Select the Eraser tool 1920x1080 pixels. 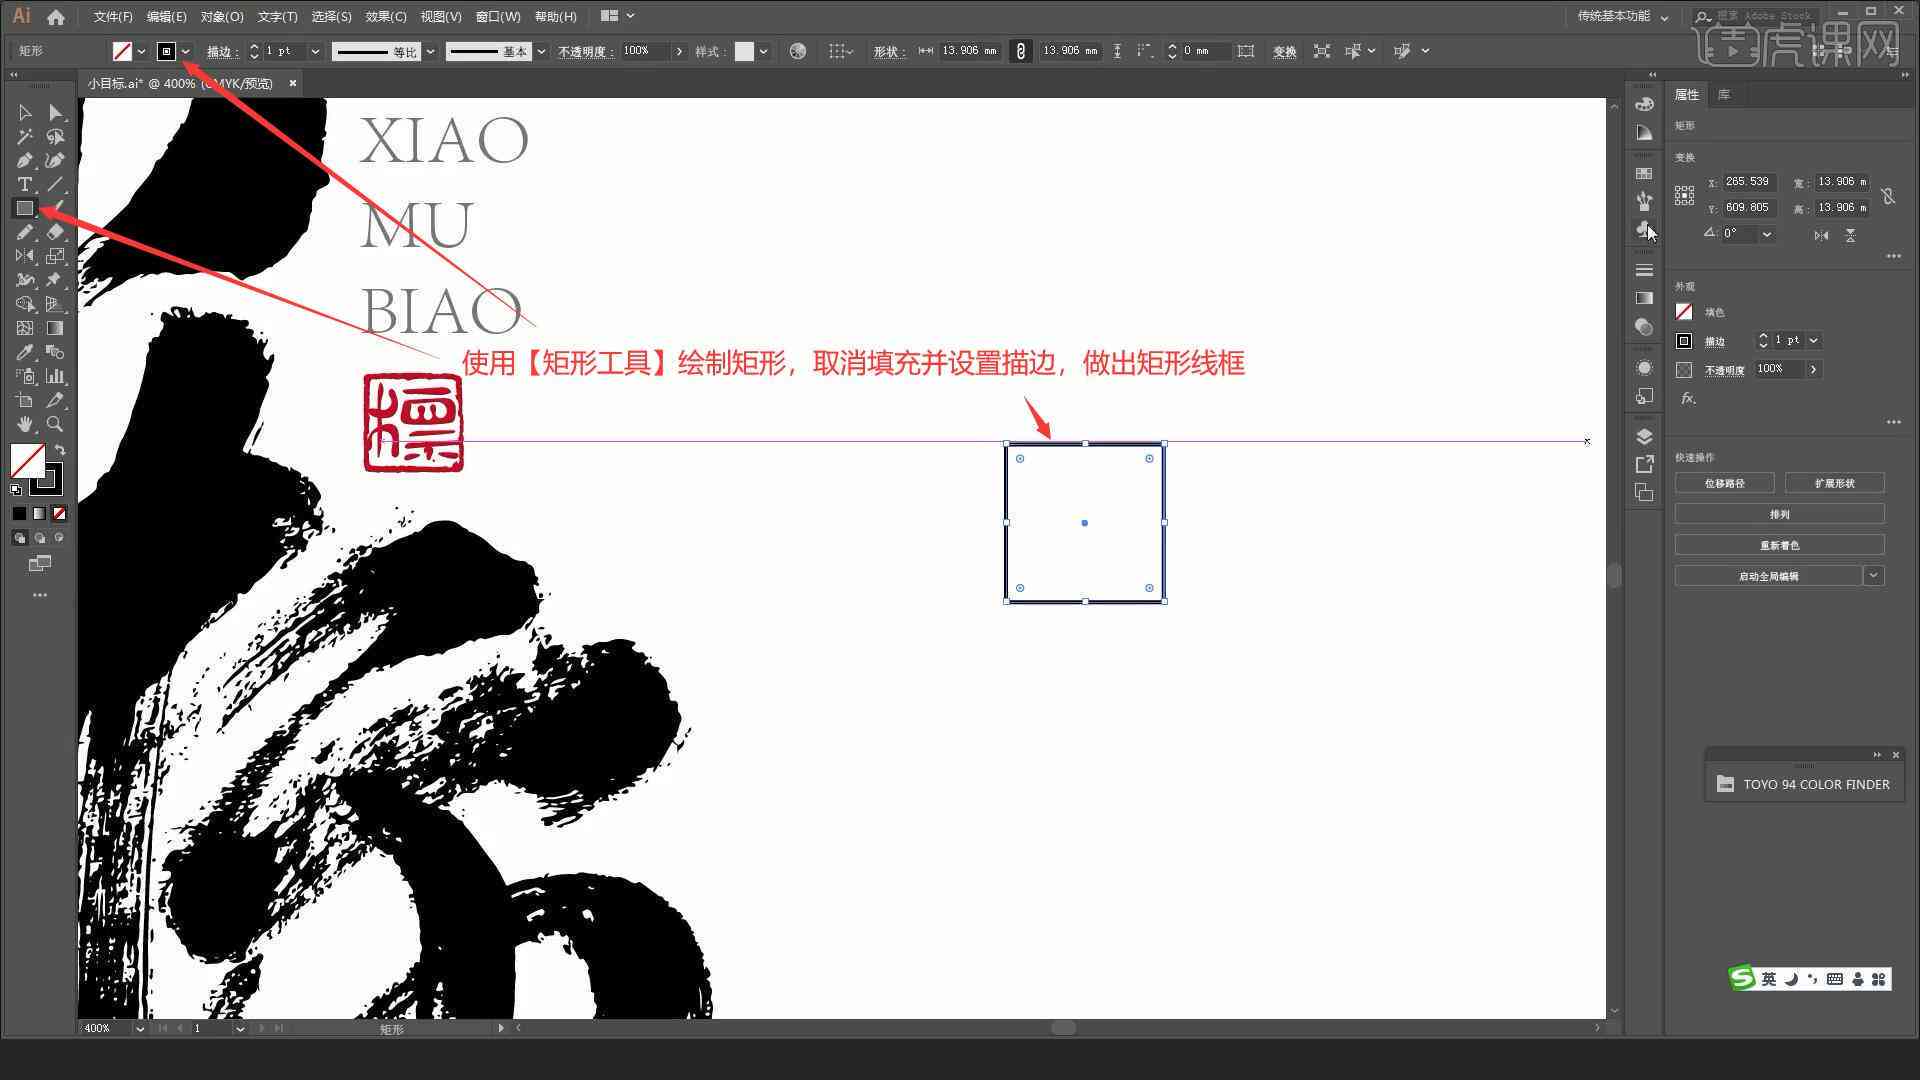[55, 232]
